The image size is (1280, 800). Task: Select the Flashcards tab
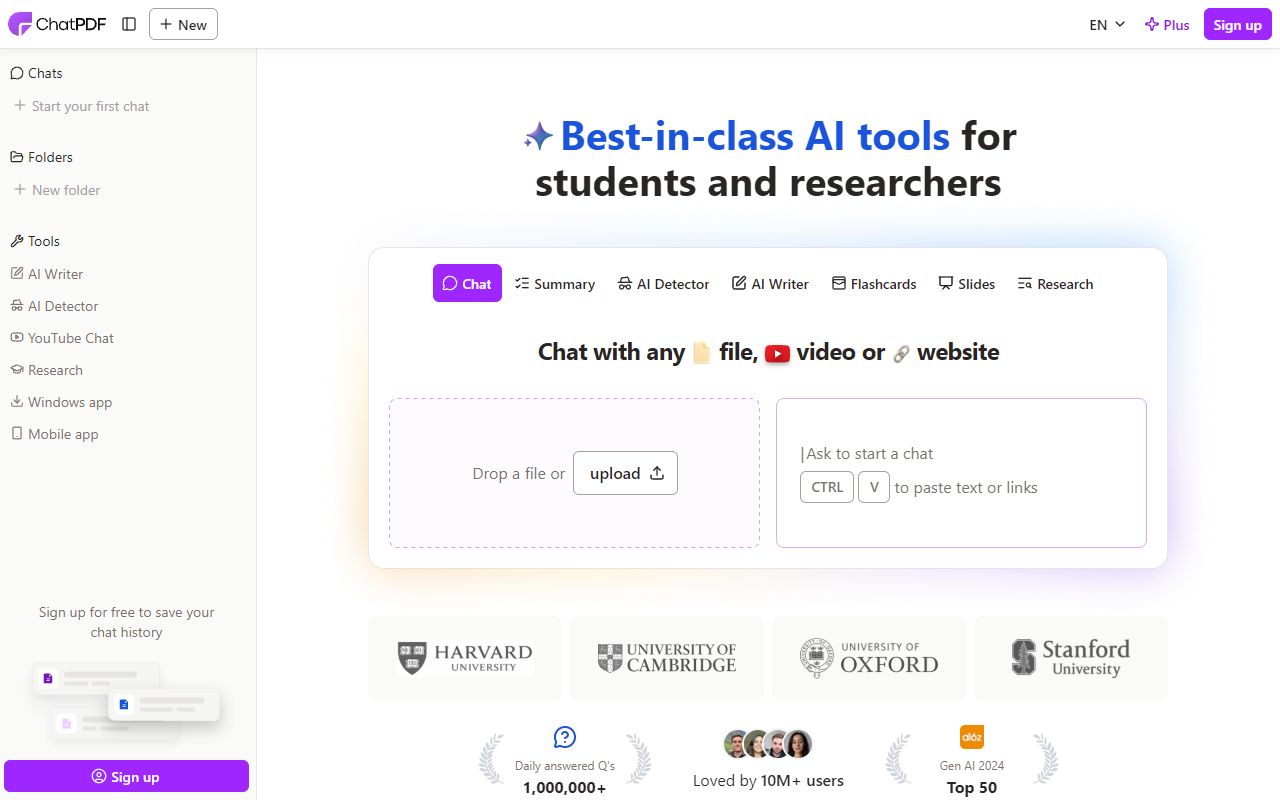[874, 283]
